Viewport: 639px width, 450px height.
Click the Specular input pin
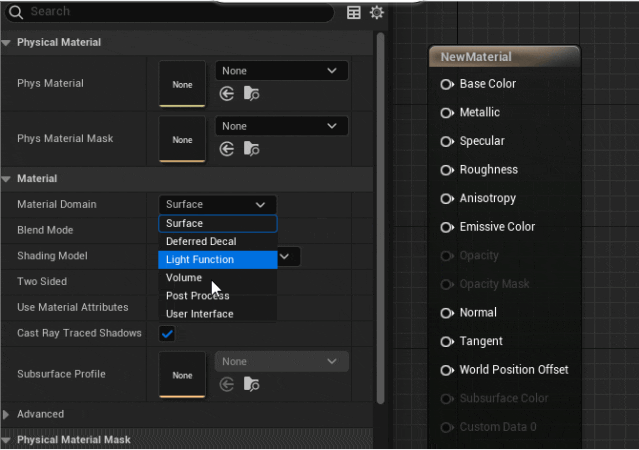click(447, 141)
